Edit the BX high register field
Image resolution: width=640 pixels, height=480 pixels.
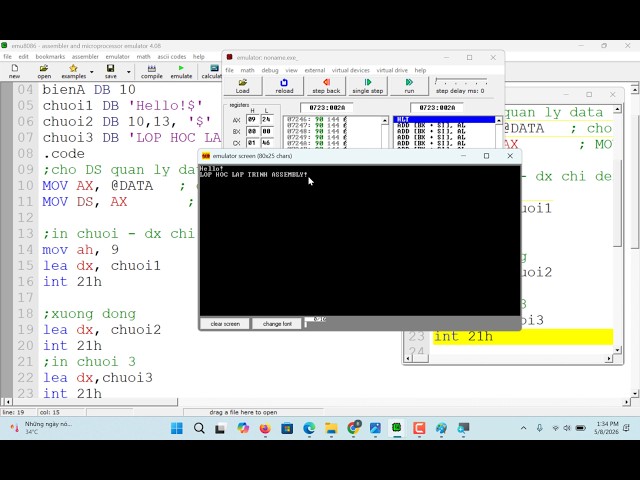tap(252, 131)
